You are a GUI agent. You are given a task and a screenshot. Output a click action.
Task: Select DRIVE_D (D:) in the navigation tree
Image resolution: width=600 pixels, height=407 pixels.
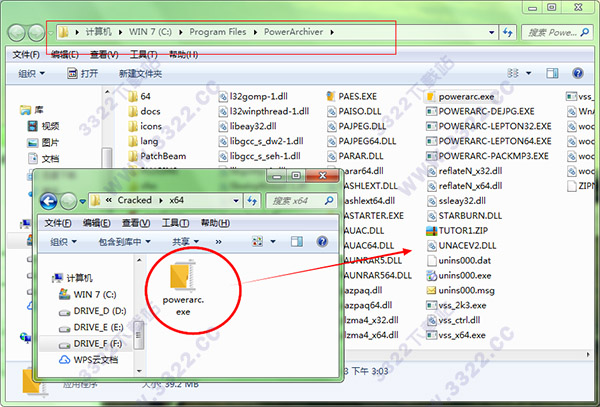click(x=93, y=311)
